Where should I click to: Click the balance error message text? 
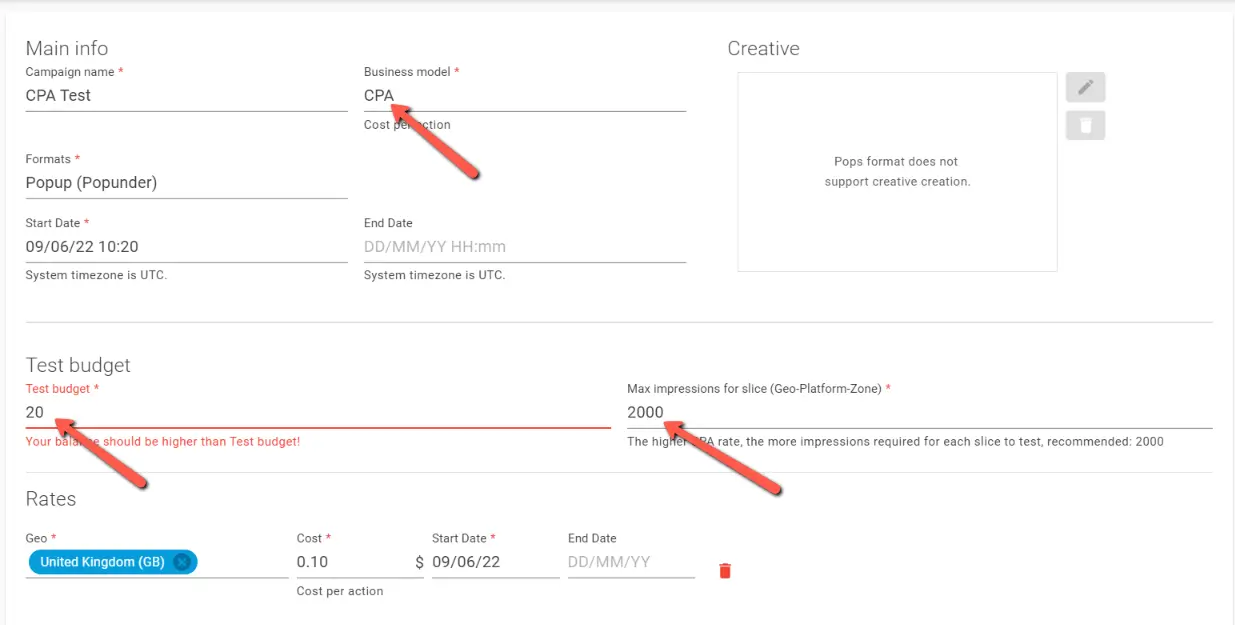tap(163, 441)
